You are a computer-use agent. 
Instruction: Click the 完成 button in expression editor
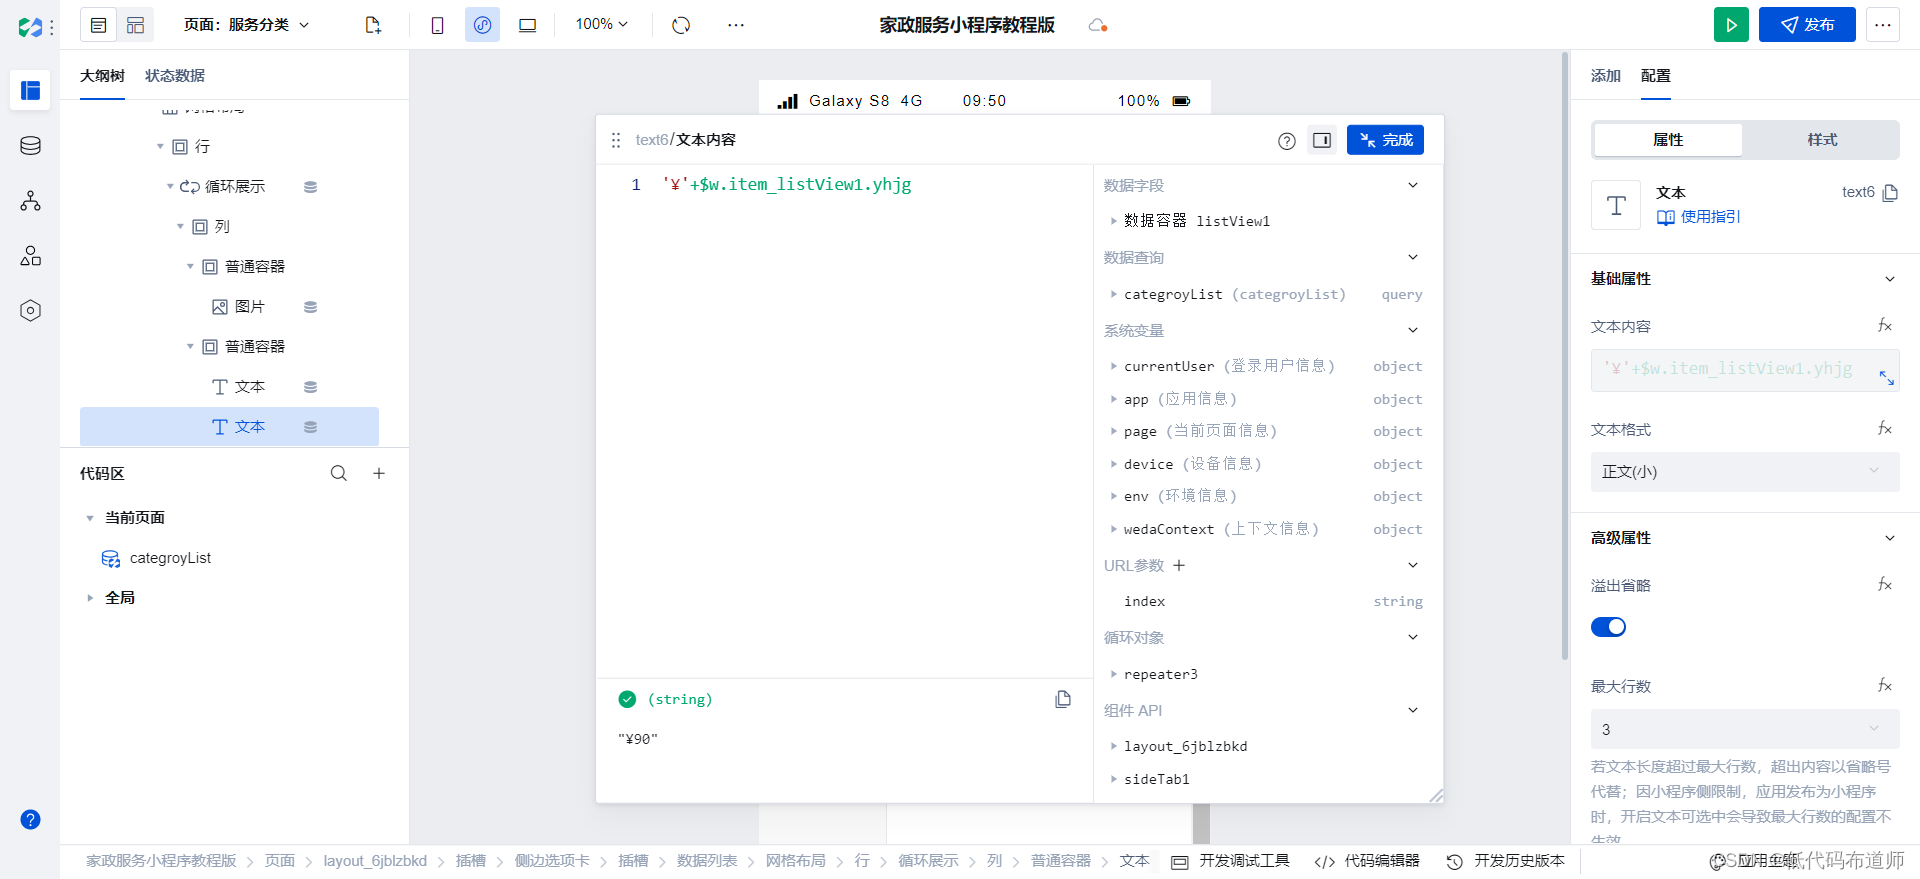pos(1385,140)
